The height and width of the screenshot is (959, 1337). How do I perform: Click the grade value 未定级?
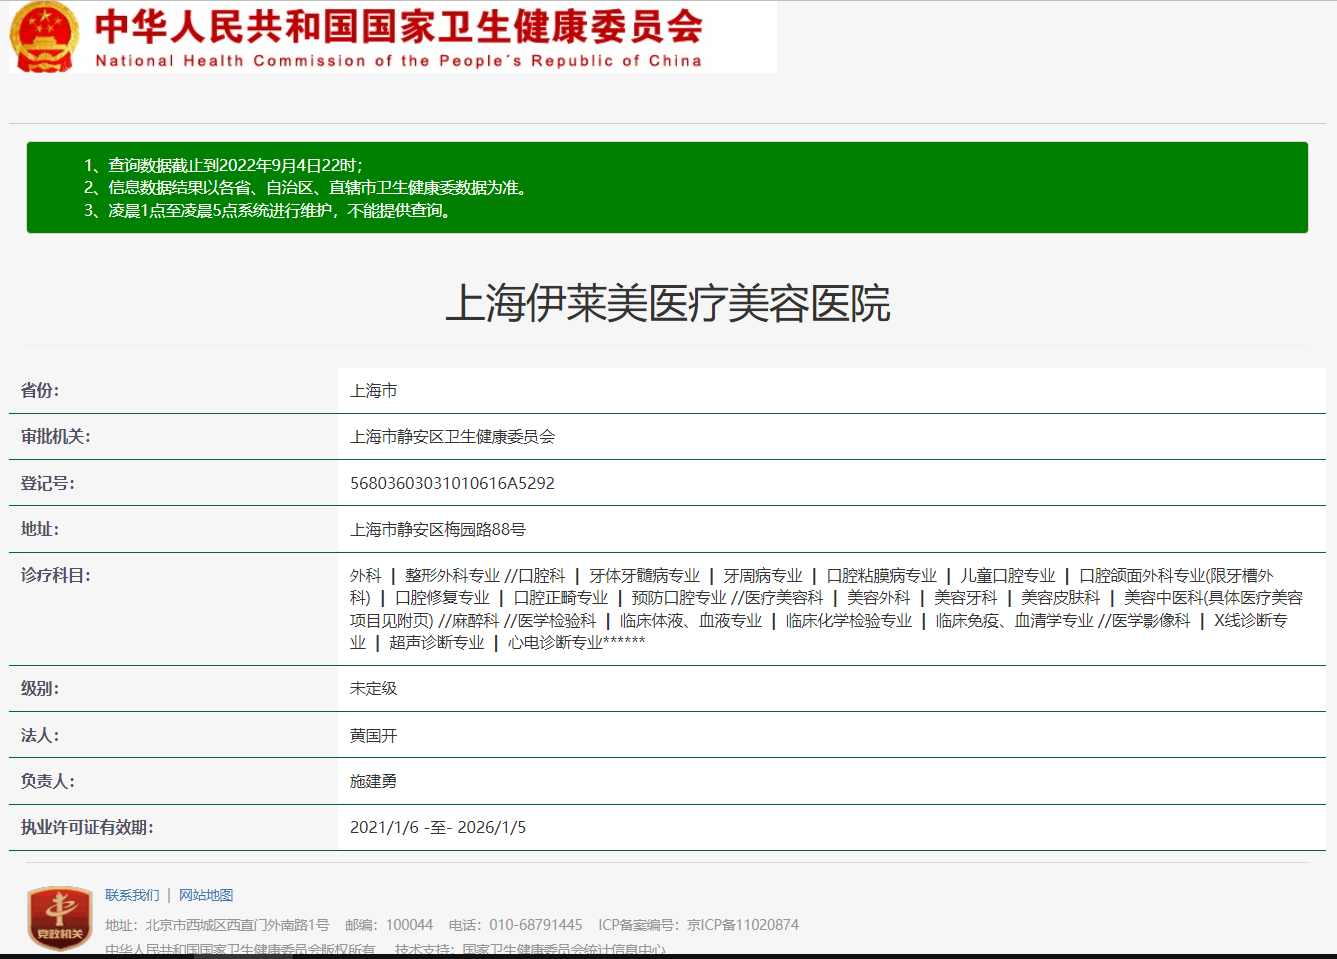tap(374, 688)
